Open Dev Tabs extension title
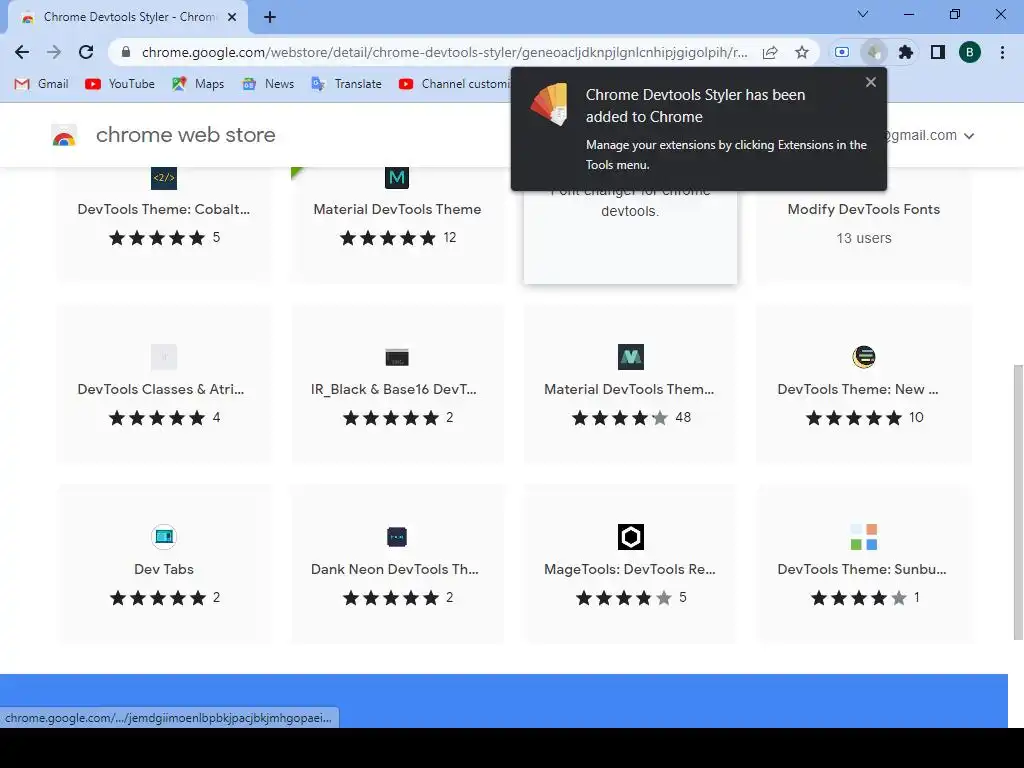1024x768 pixels. click(x=164, y=569)
